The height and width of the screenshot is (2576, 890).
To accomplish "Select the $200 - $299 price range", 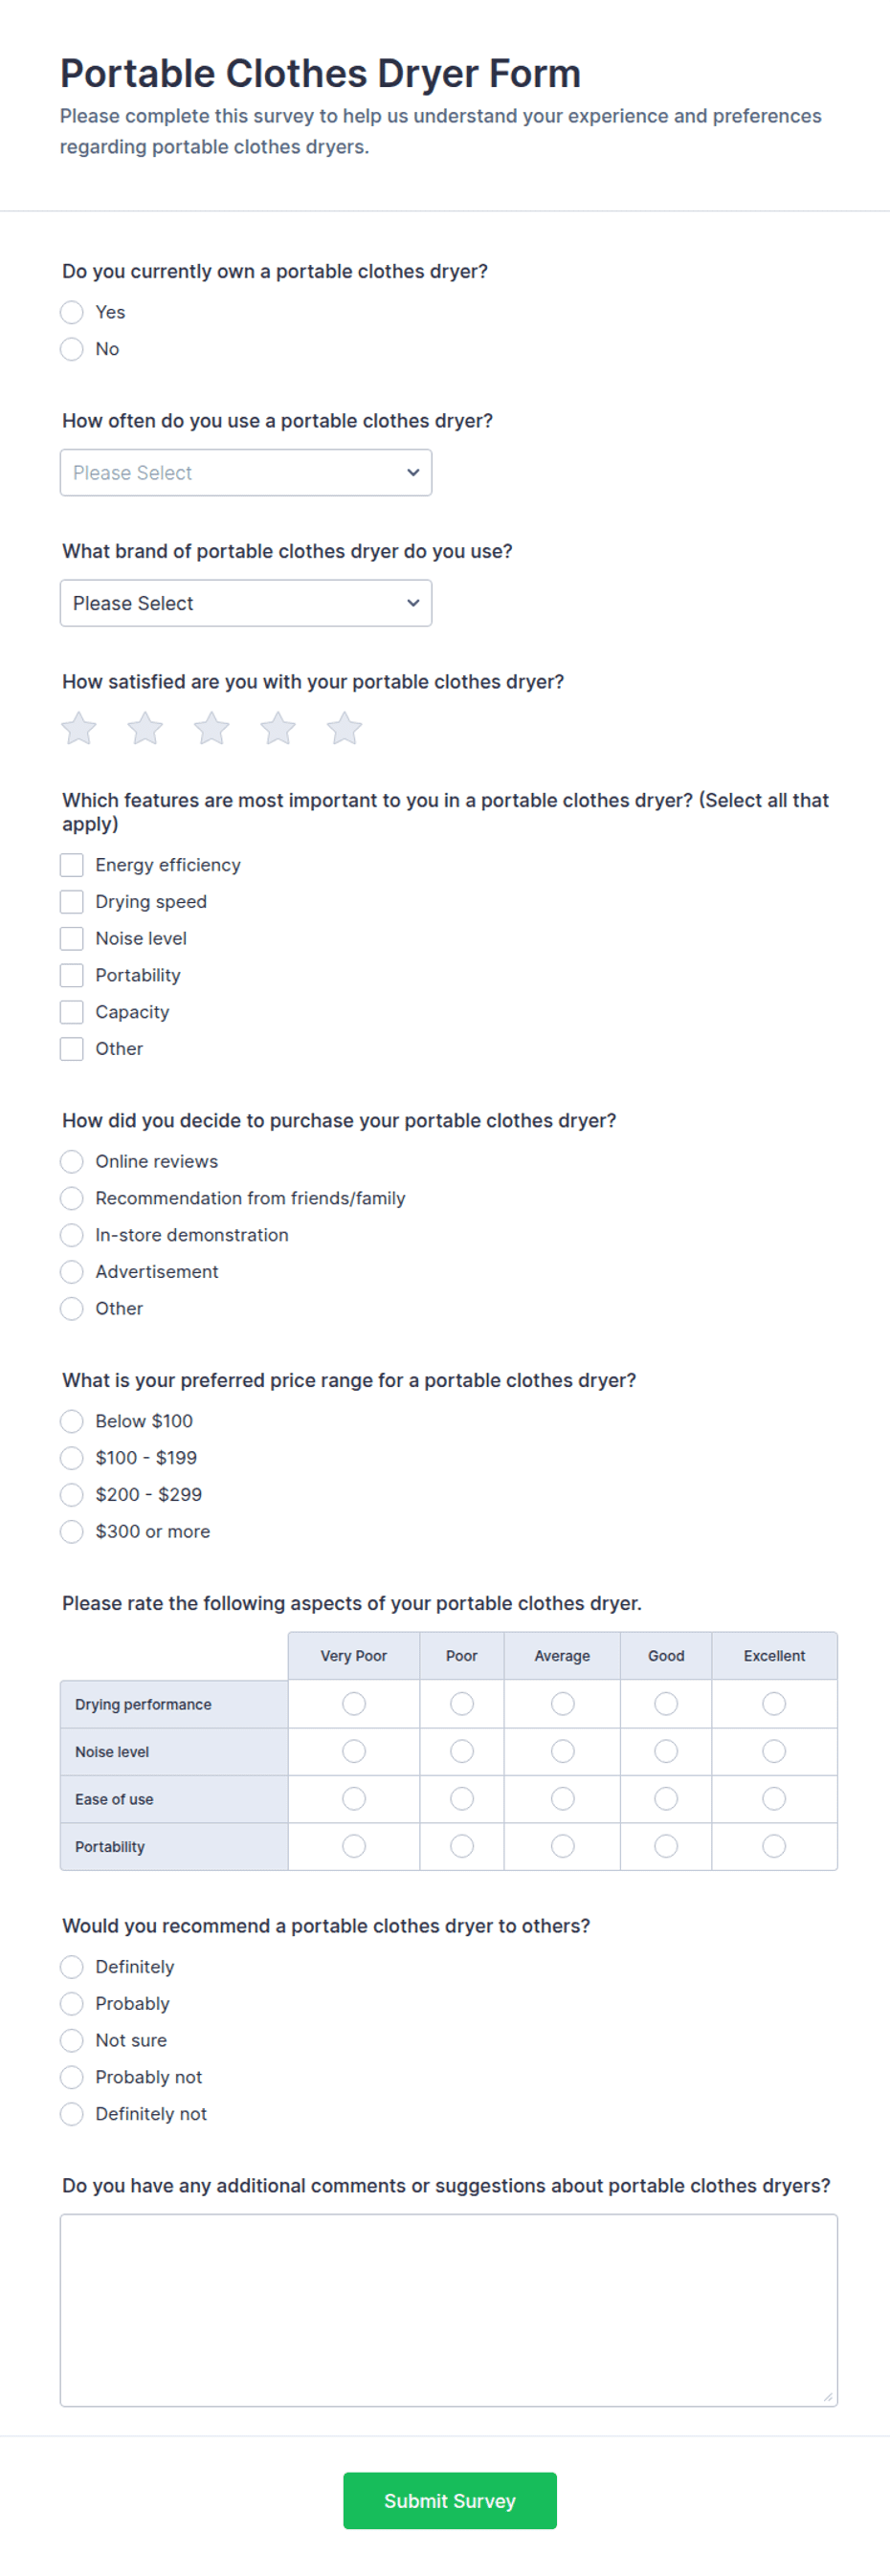I will 72,1494.
